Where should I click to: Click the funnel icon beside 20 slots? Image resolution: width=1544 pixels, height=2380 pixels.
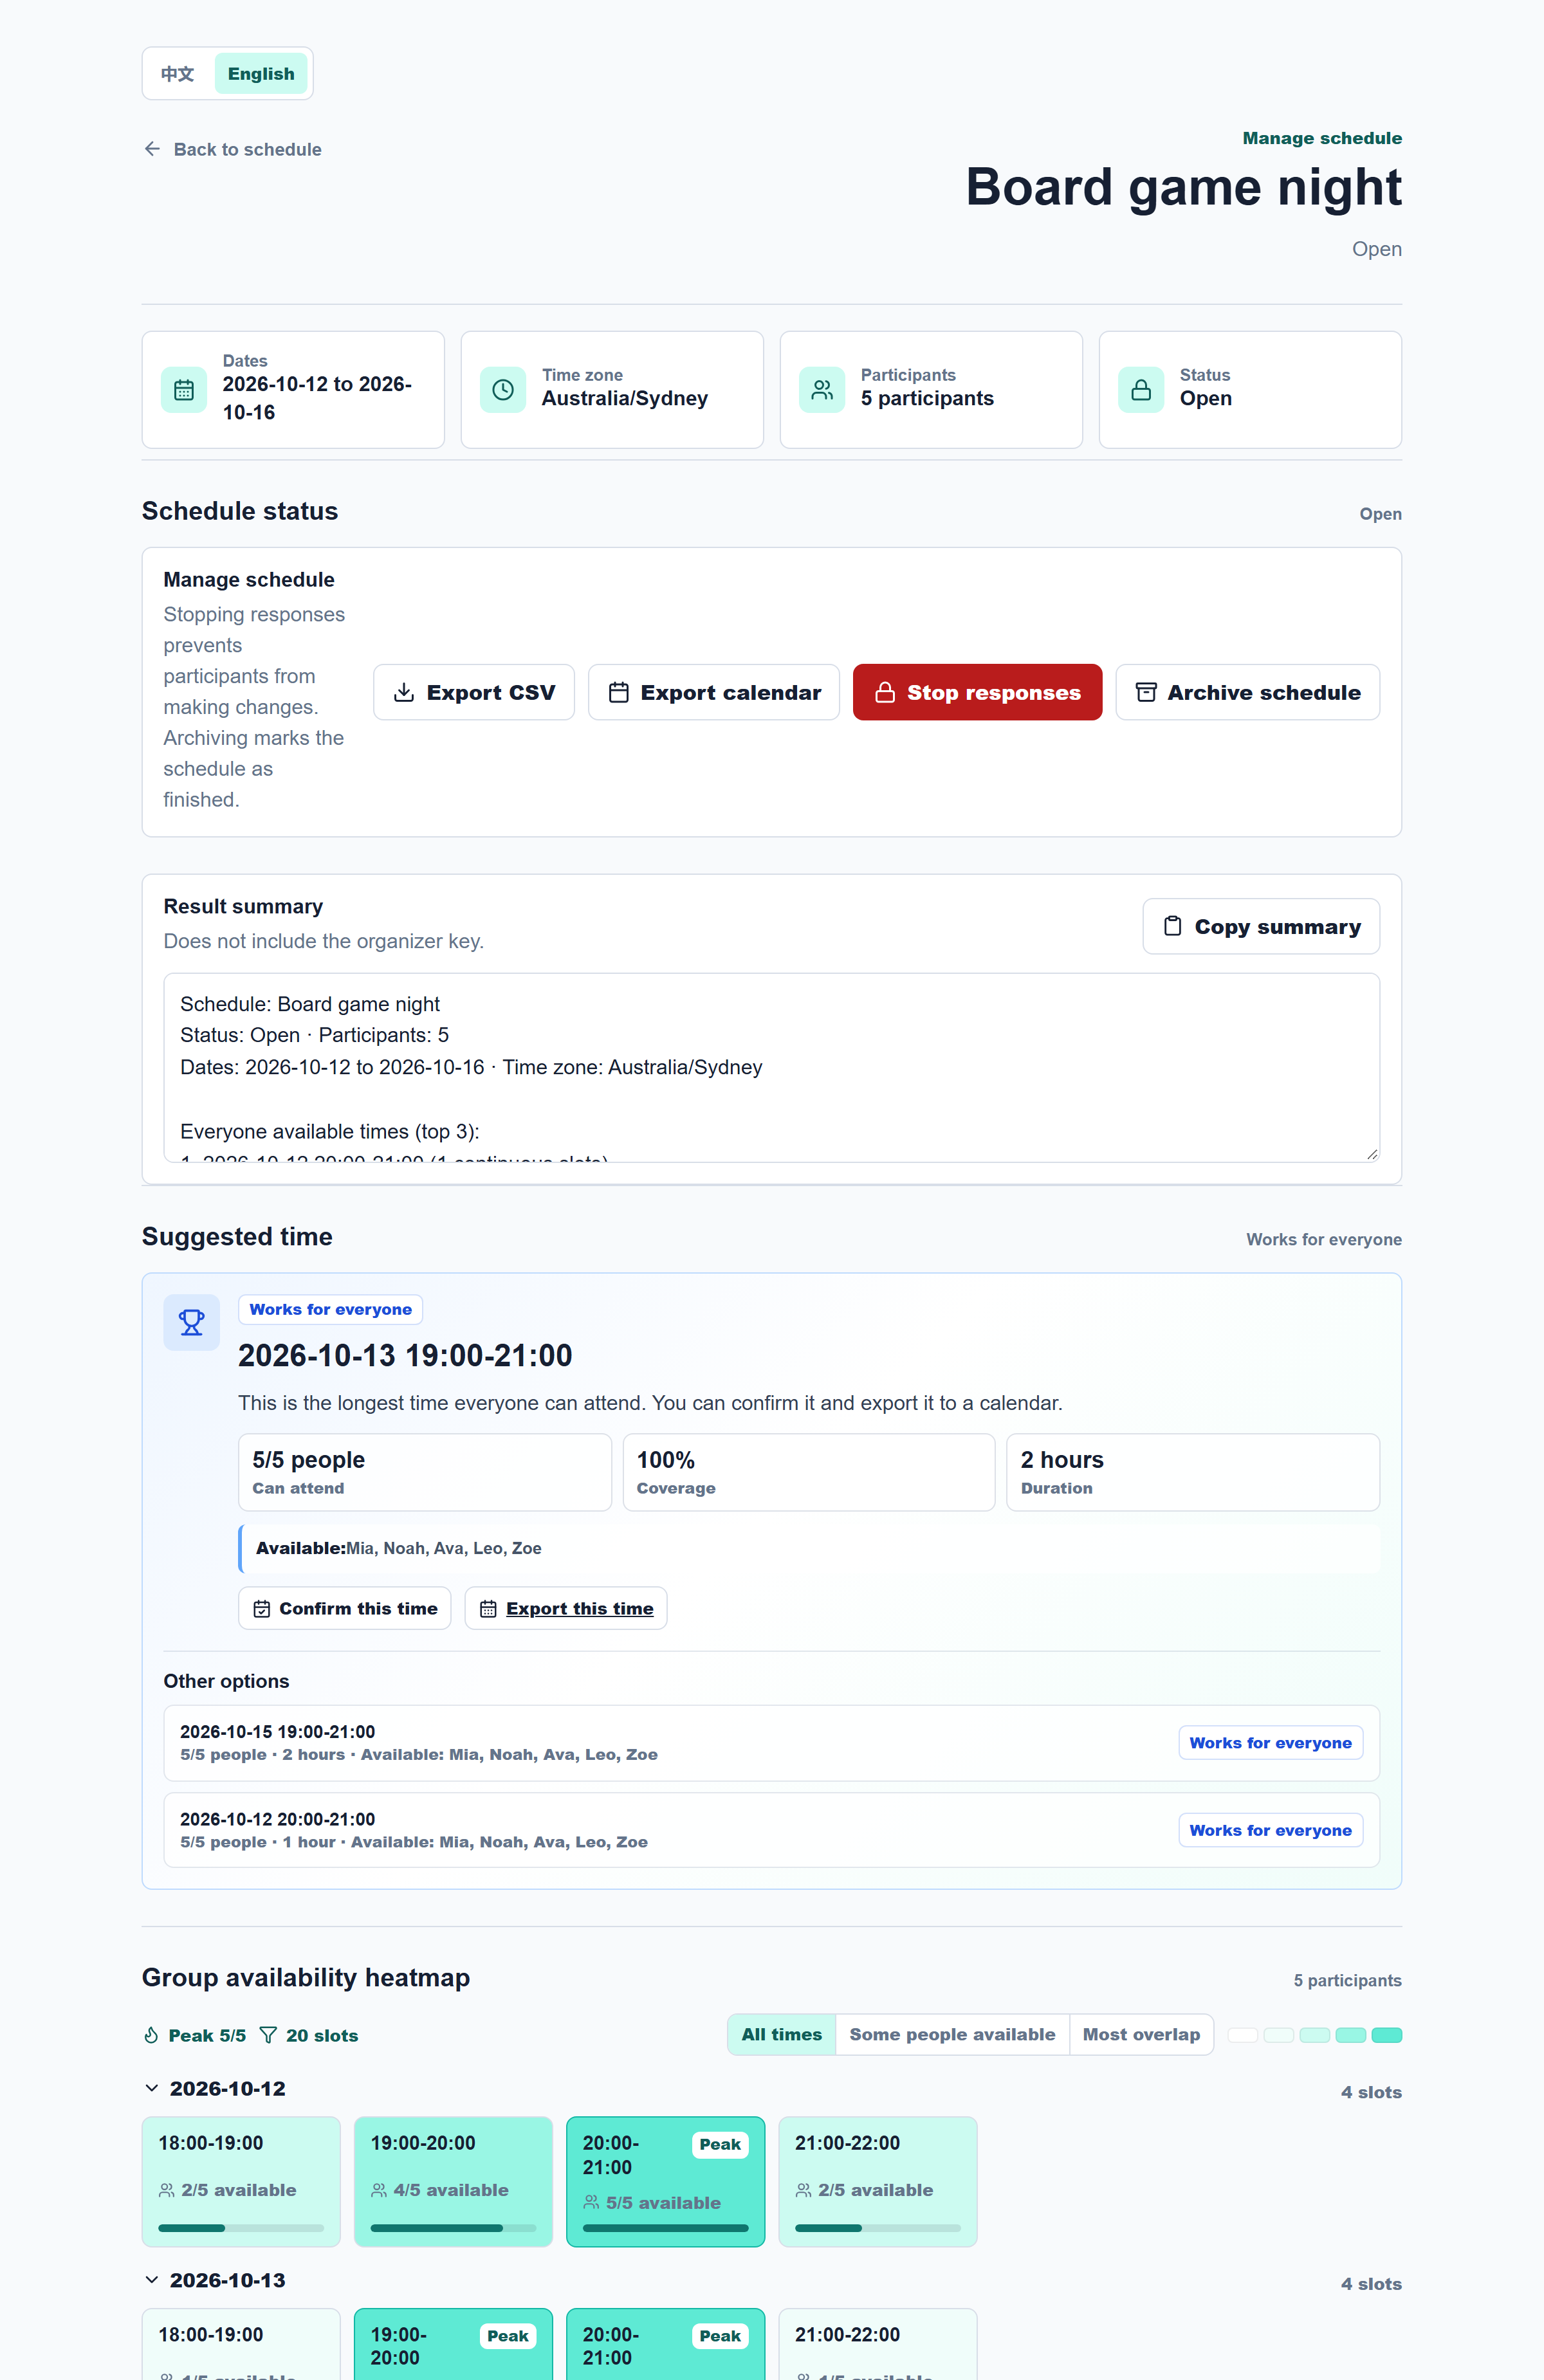[268, 2035]
